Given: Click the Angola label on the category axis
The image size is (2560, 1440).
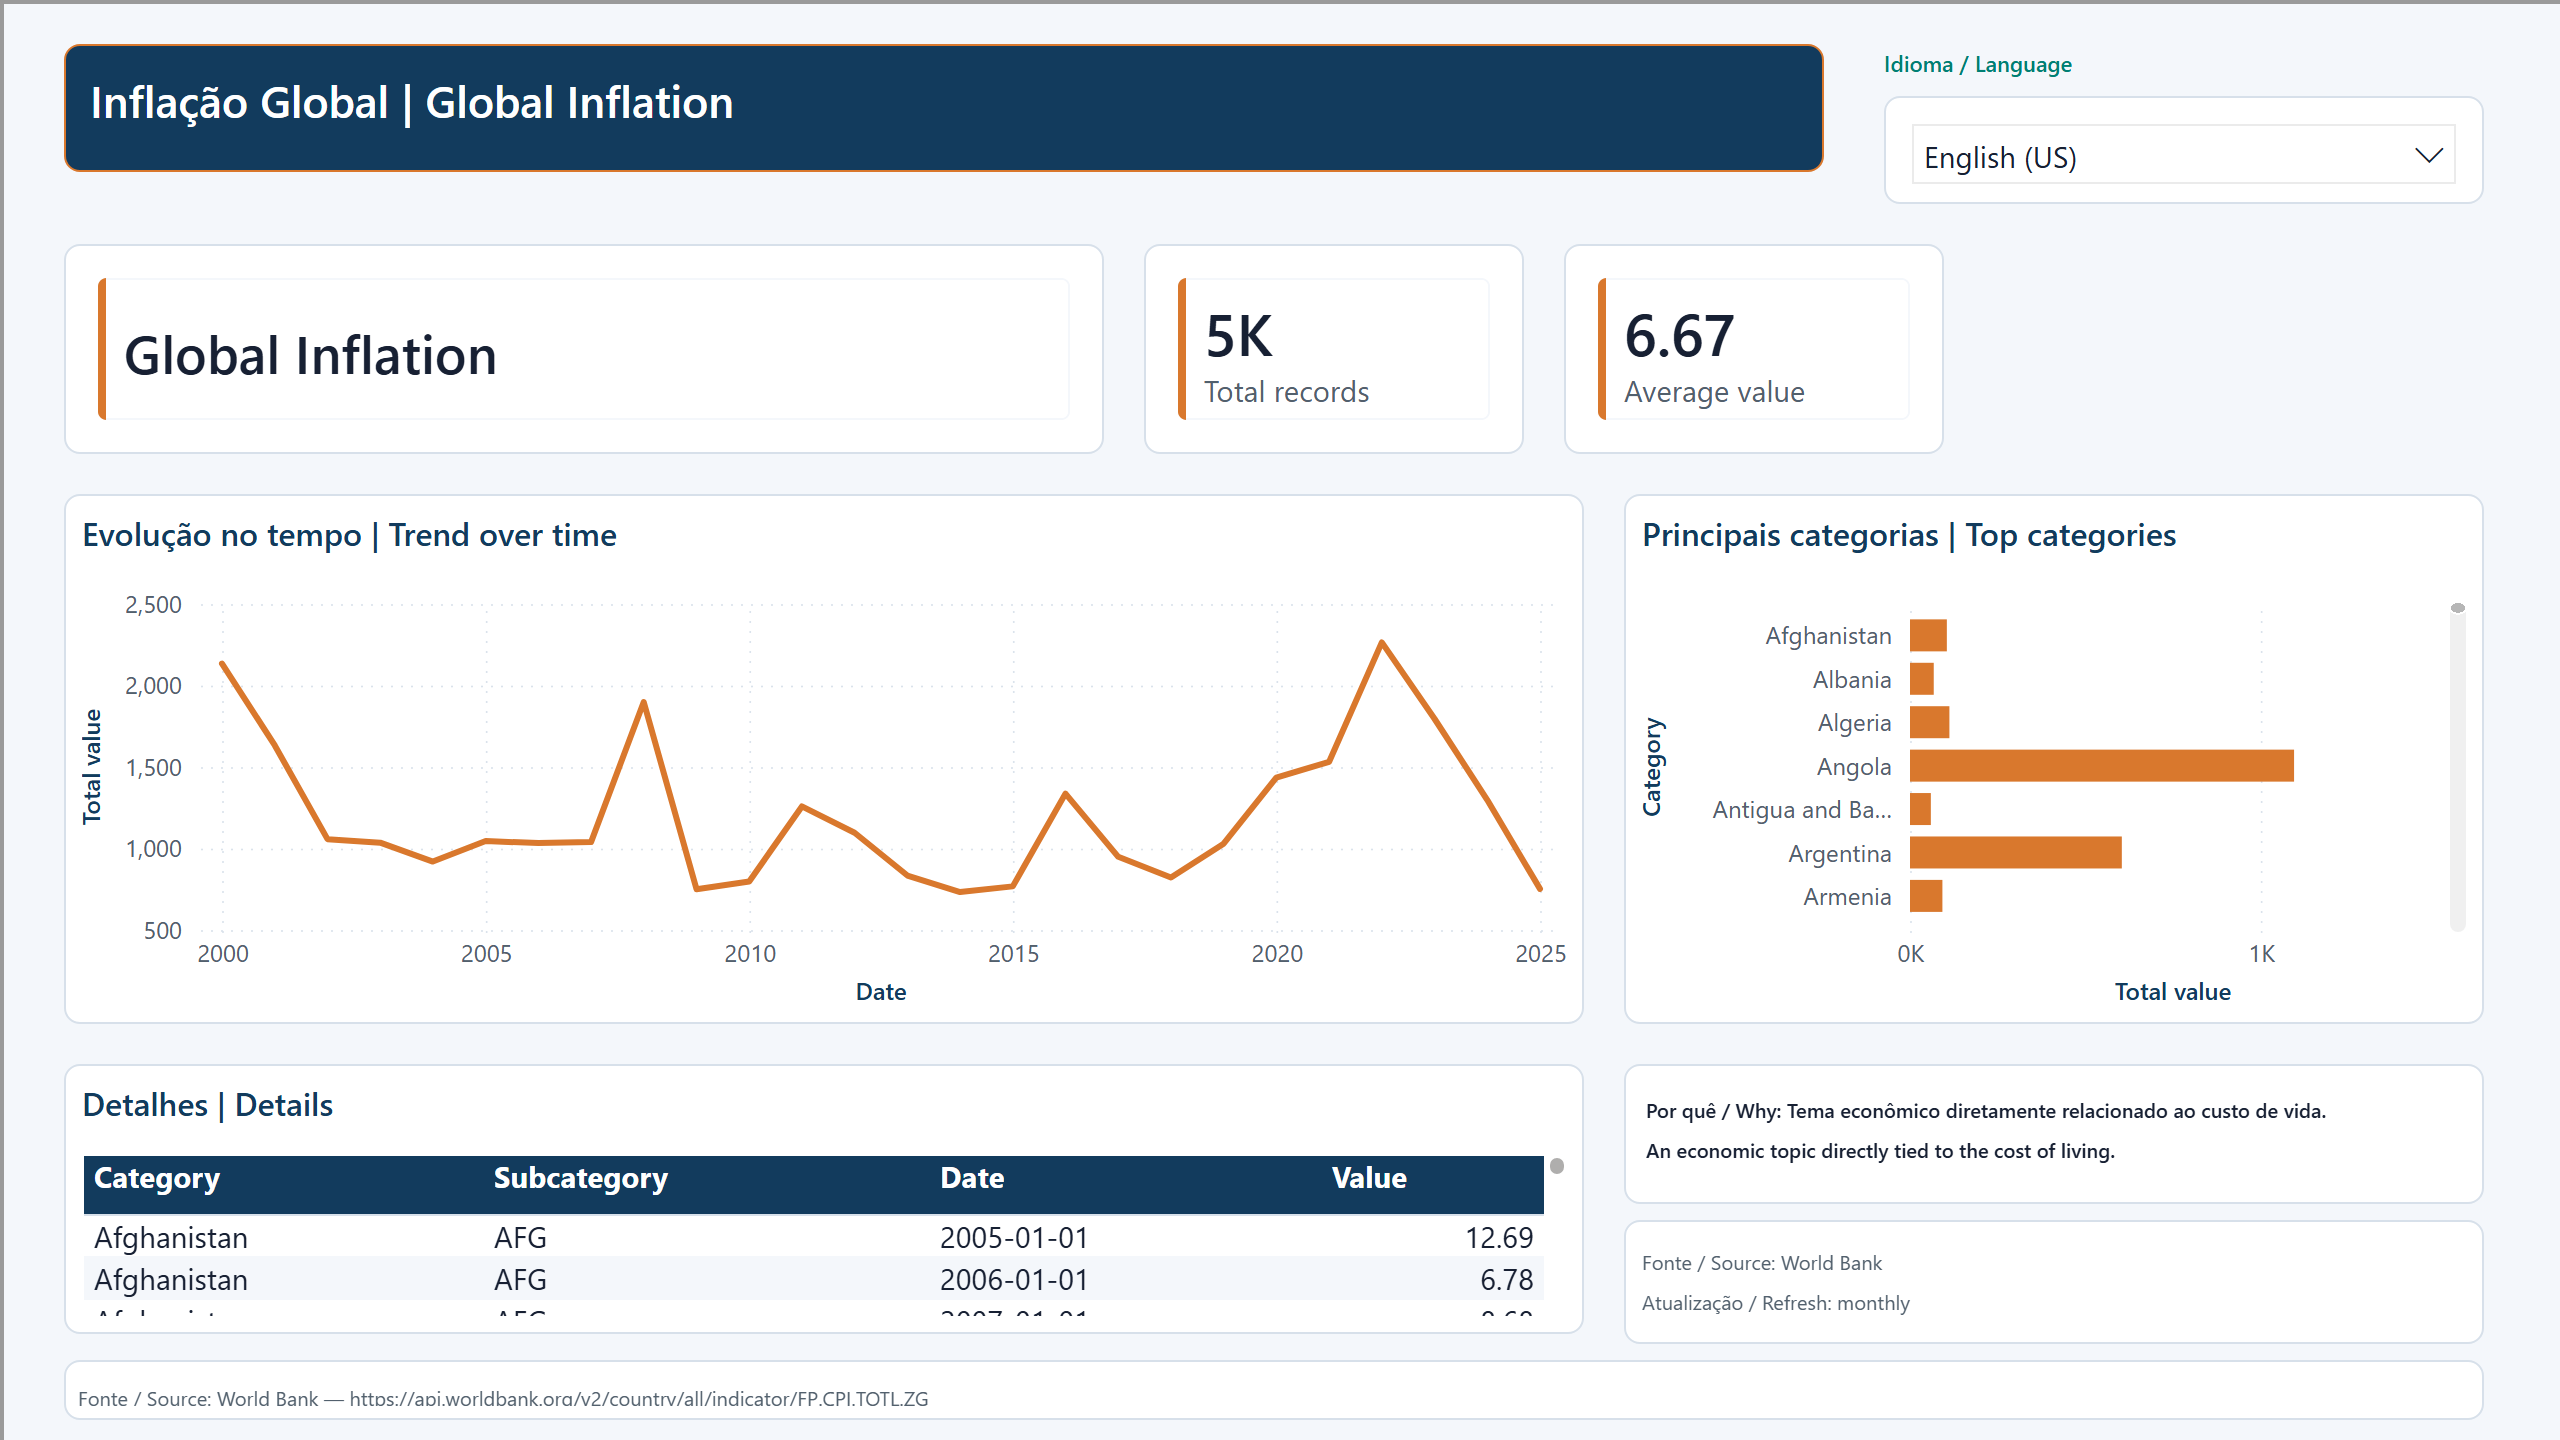Looking at the screenshot, I should pyautogui.click(x=1854, y=767).
